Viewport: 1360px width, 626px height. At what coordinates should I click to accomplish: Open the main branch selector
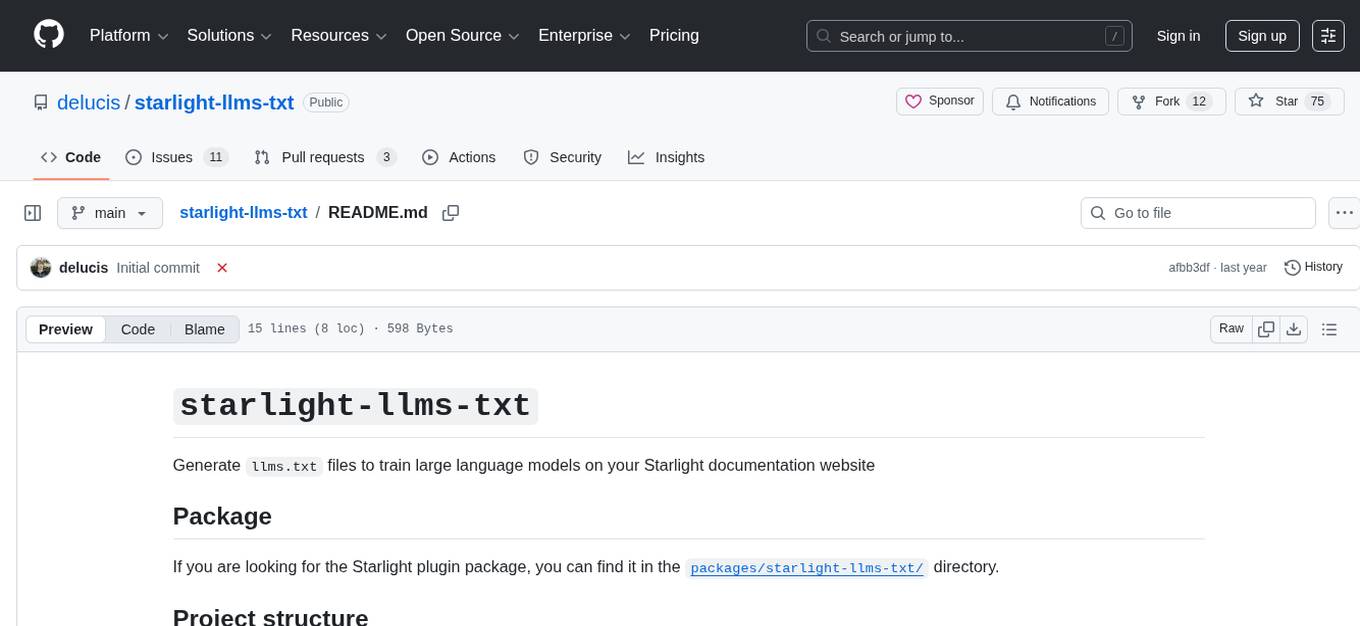(109, 212)
